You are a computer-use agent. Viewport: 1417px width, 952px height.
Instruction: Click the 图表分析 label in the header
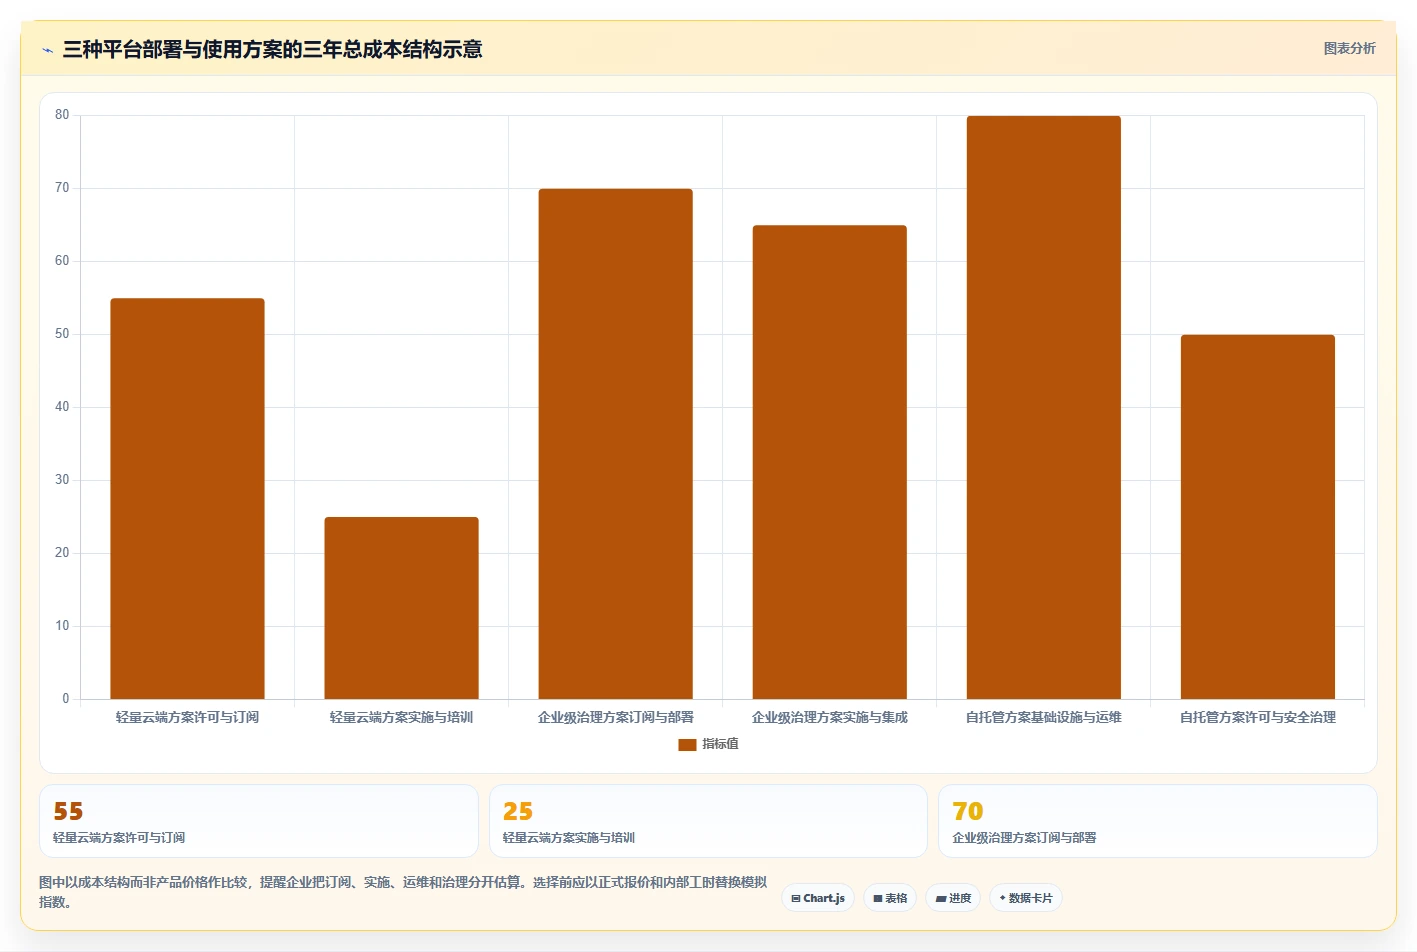[x=1349, y=48]
